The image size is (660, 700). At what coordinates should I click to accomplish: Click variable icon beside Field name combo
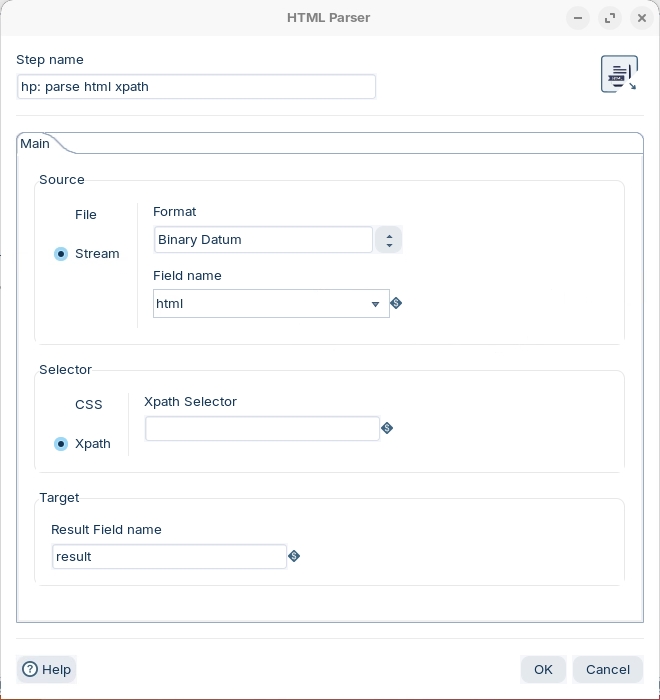click(x=396, y=303)
